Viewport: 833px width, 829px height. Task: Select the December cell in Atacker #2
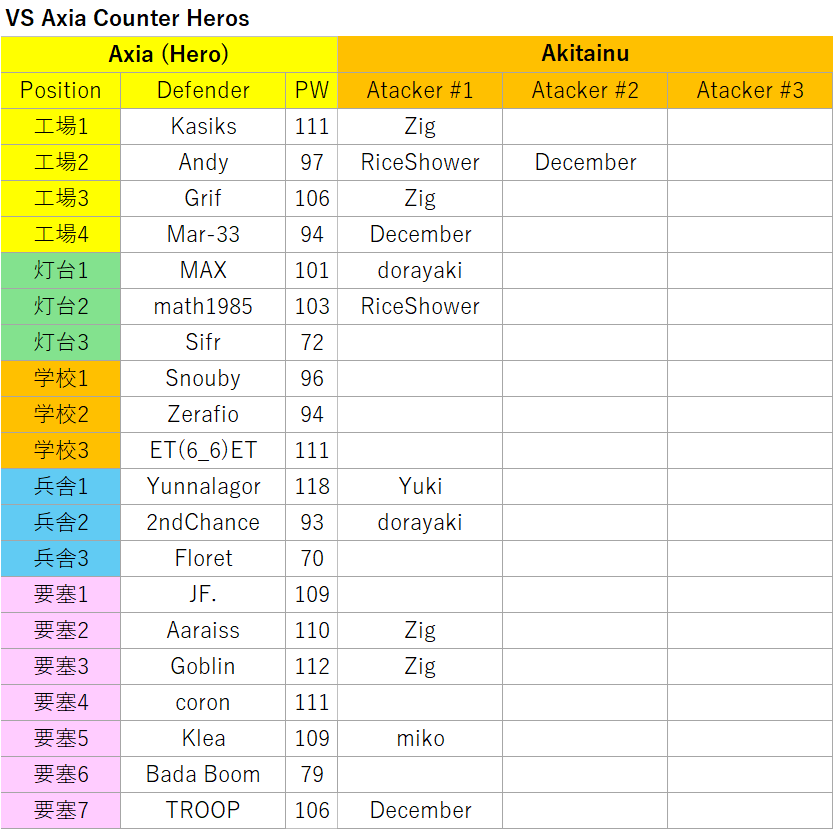(x=585, y=162)
